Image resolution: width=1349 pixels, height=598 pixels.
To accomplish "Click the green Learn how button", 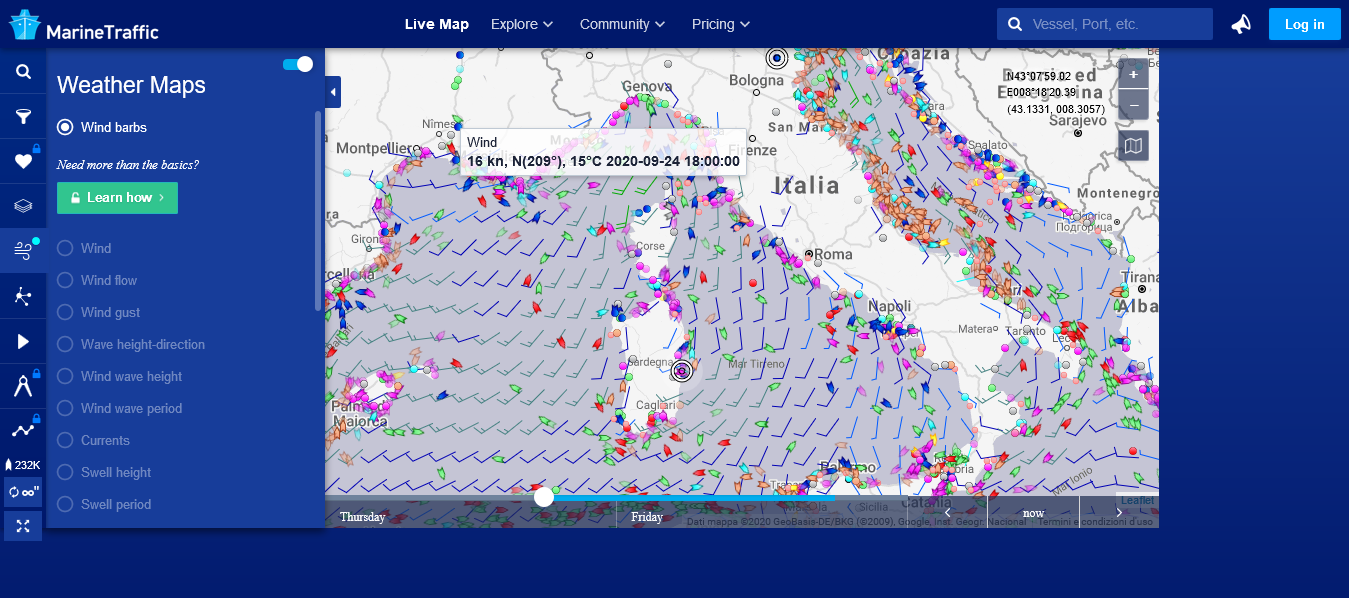I will [x=117, y=198].
